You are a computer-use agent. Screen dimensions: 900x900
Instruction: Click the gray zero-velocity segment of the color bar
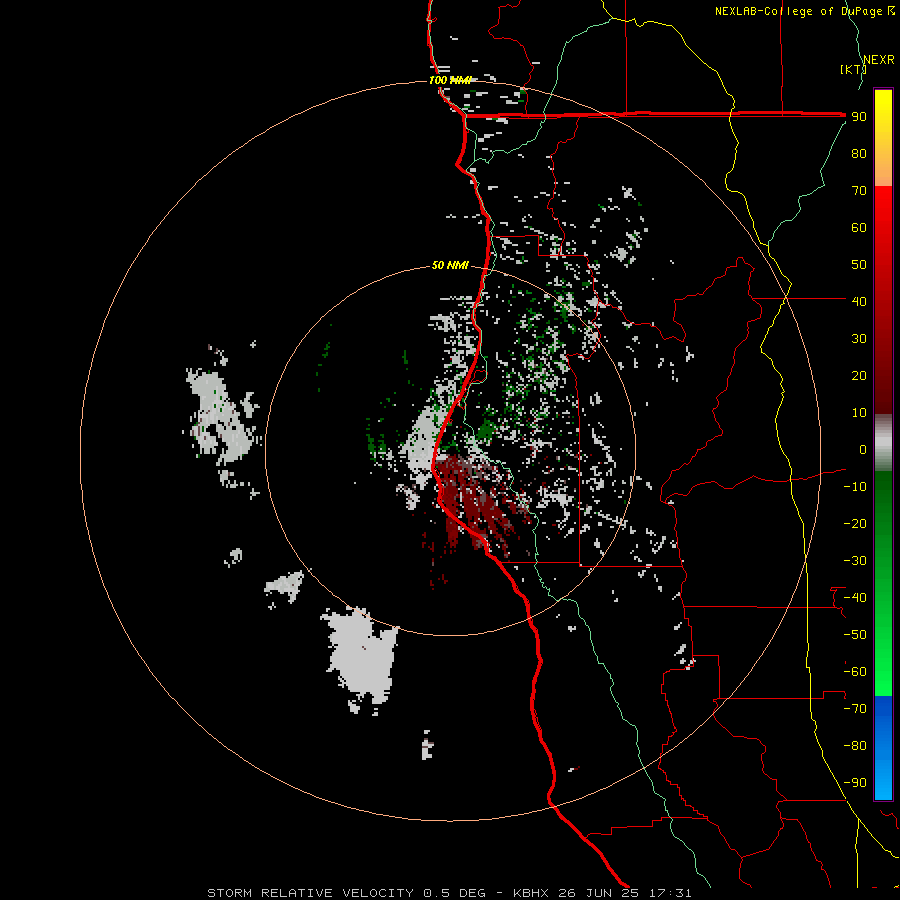tap(883, 442)
